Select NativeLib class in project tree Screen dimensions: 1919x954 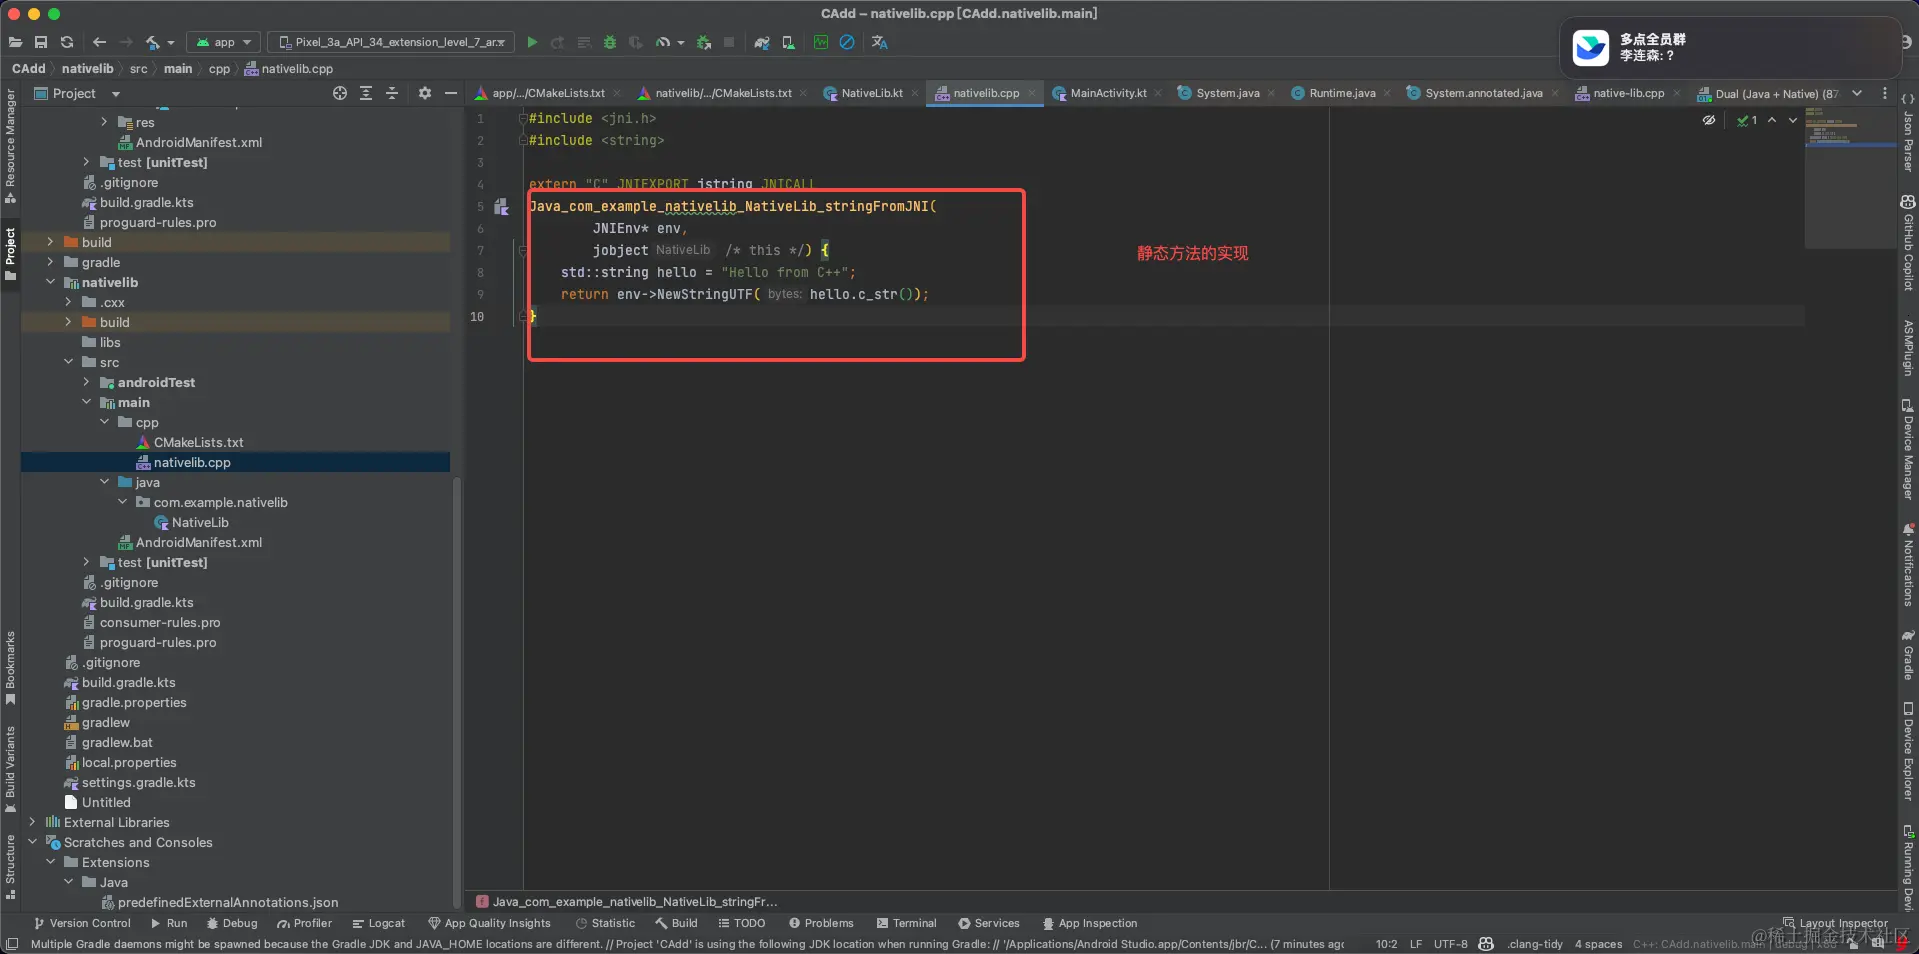(191, 522)
